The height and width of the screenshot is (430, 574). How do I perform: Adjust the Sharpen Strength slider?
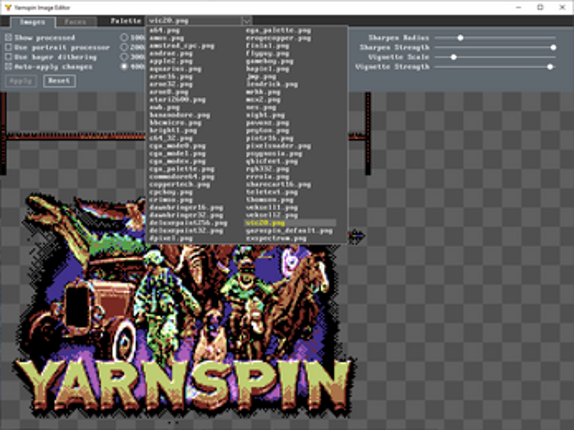point(495,47)
